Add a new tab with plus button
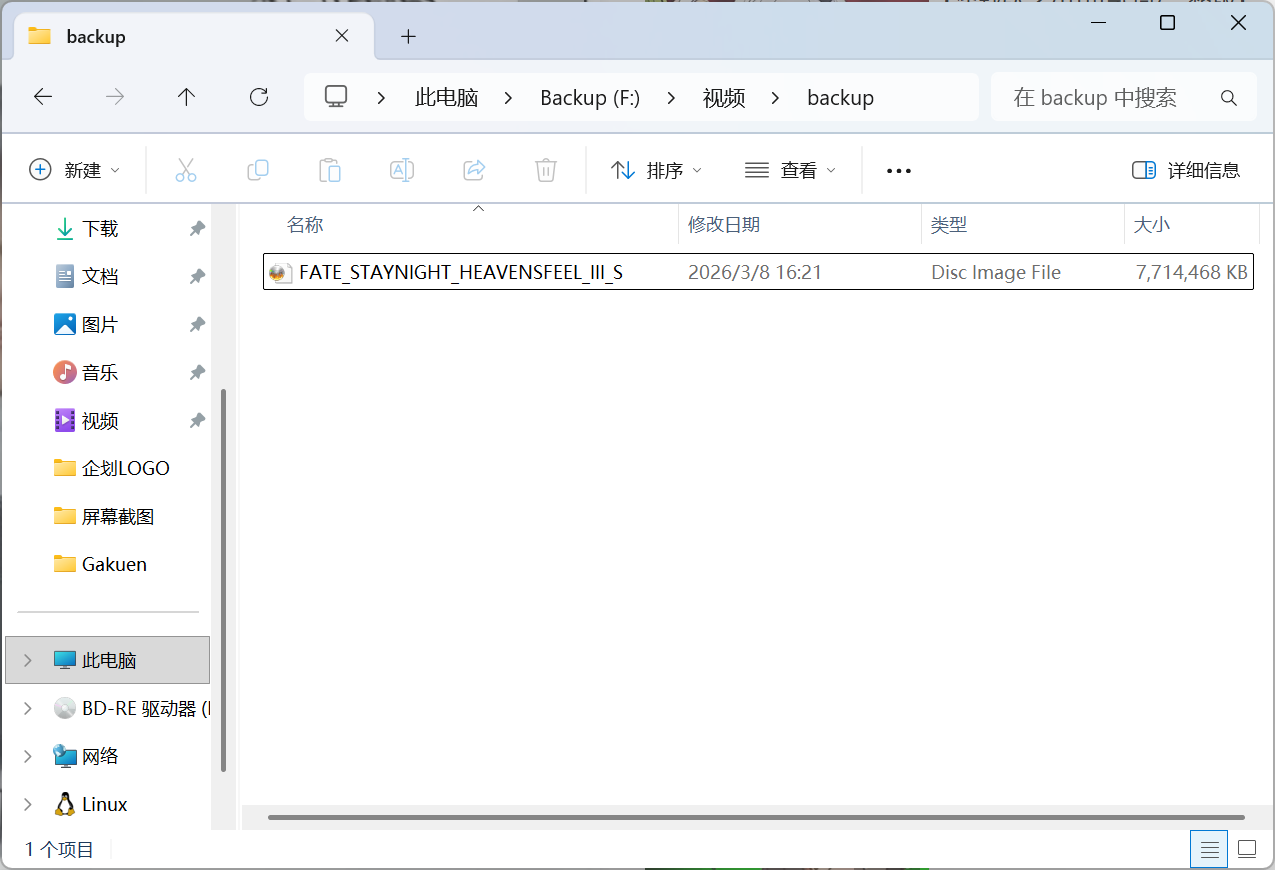 (x=408, y=36)
